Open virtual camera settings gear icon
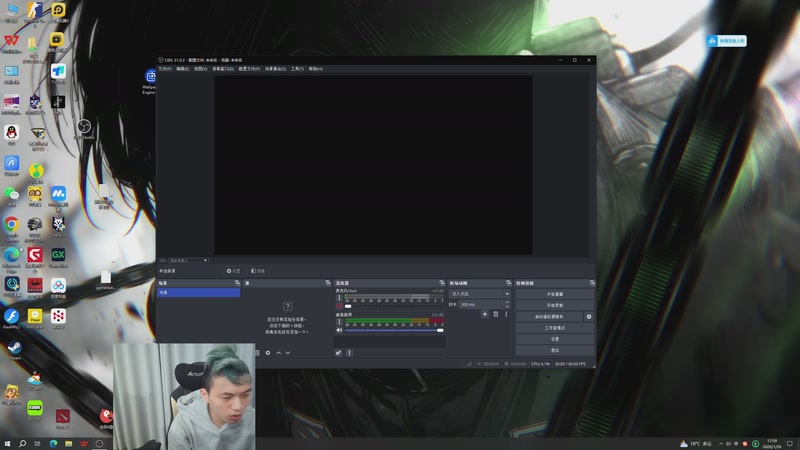This screenshot has width=800, height=450. click(589, 317)
